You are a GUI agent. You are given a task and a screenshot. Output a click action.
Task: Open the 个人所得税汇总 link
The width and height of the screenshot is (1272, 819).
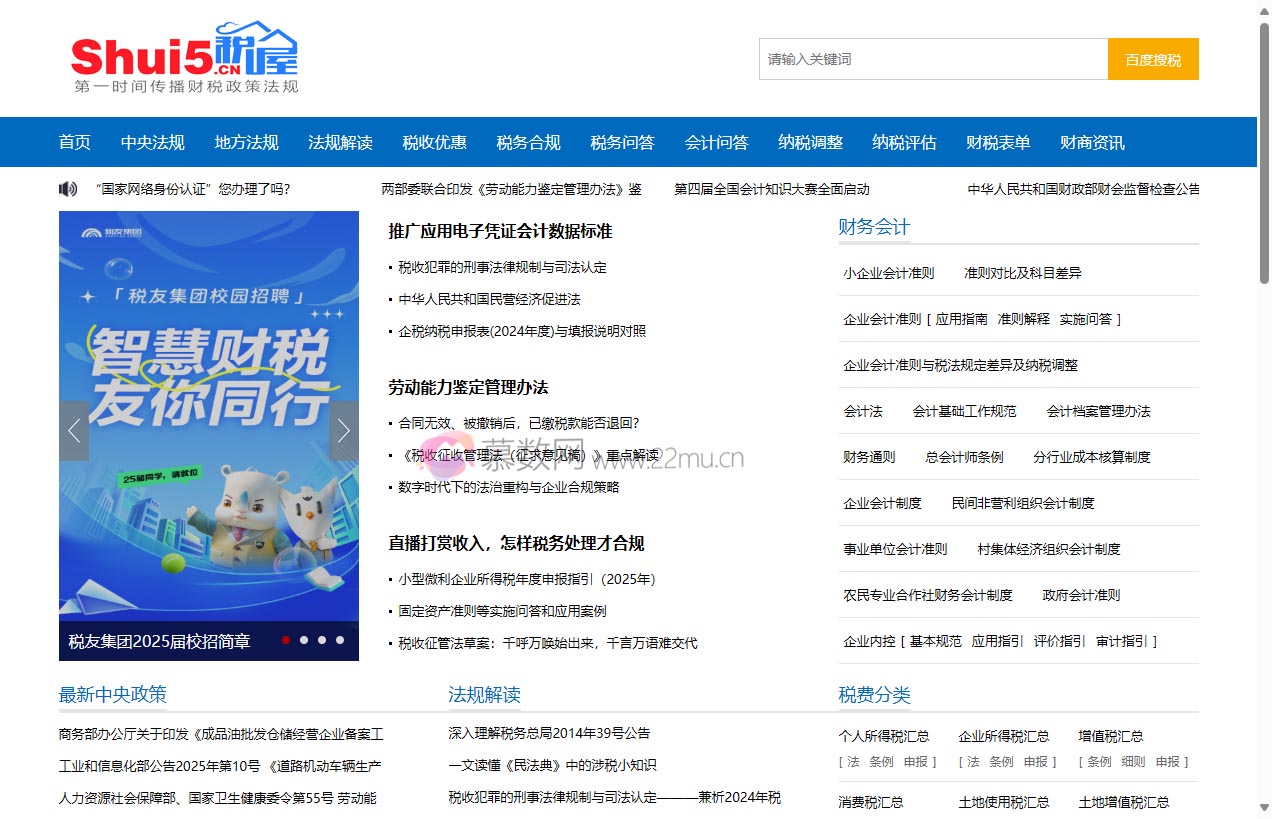pos(883,736)
